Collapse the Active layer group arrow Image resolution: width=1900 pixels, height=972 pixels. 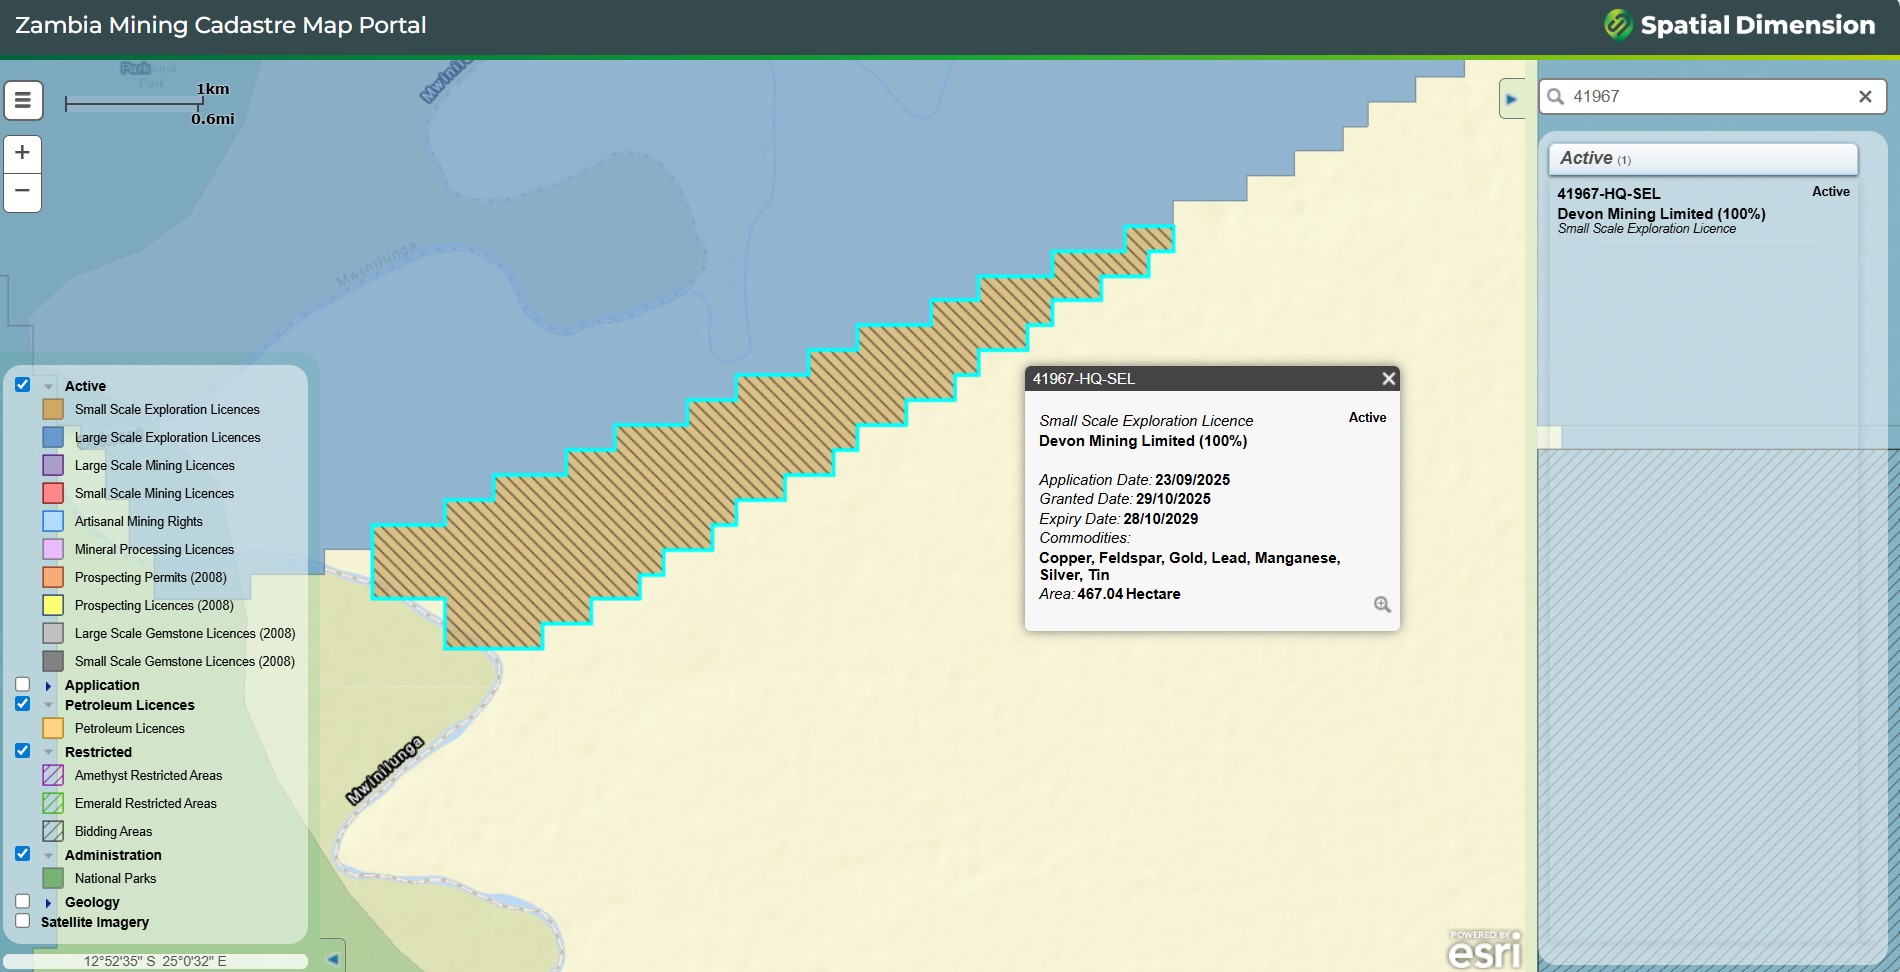48,386
